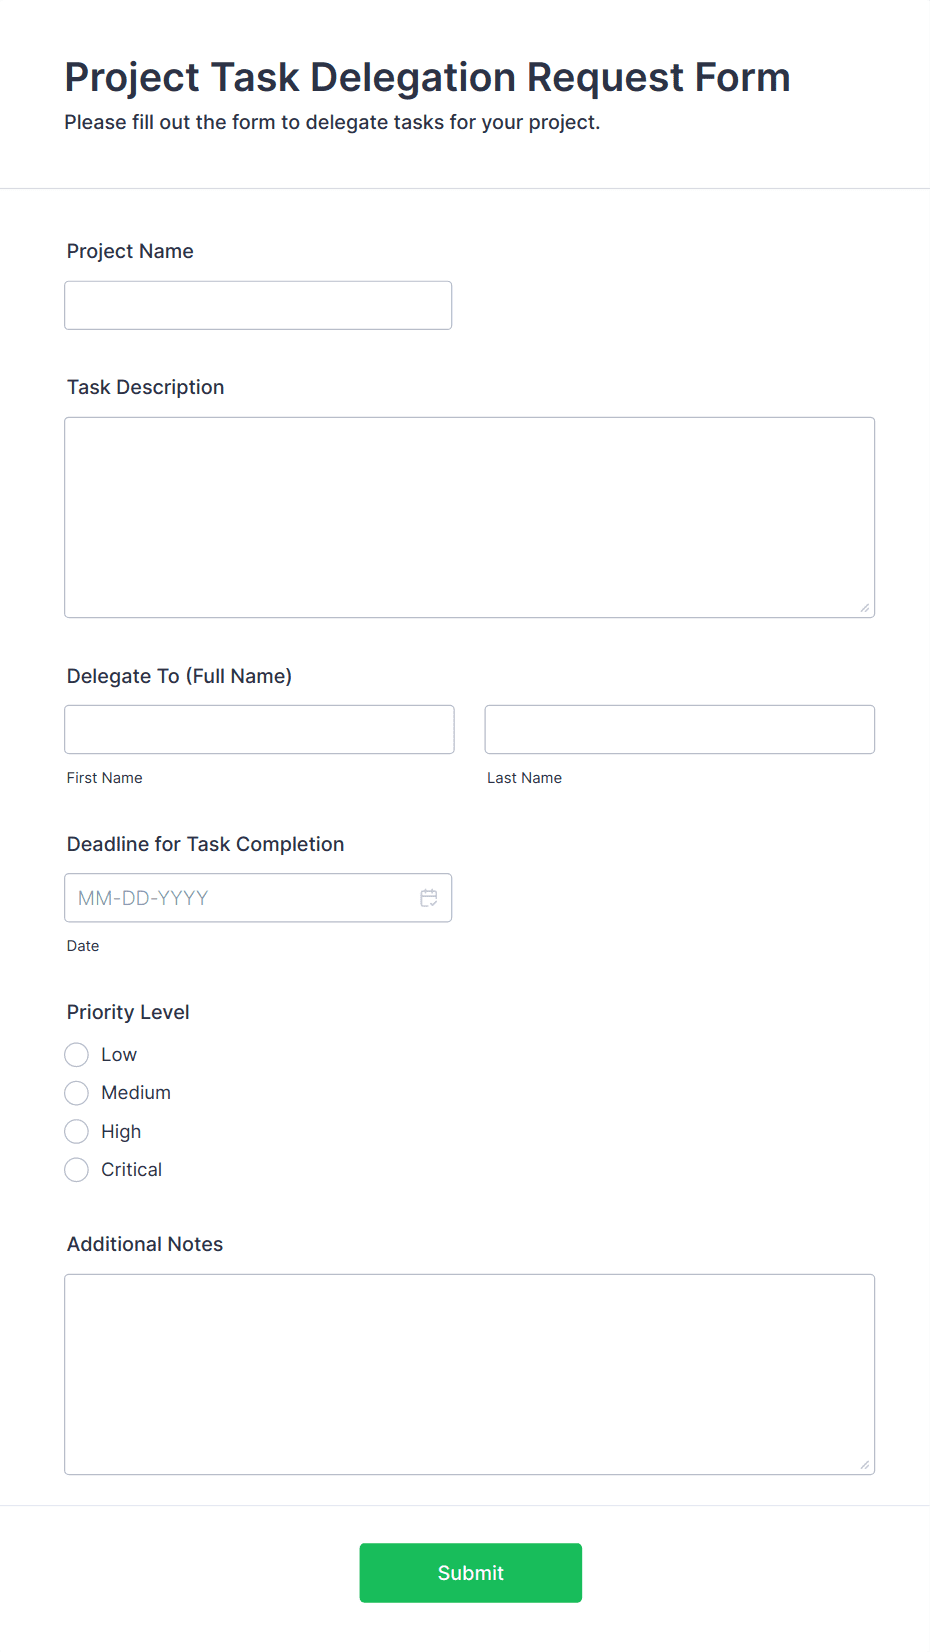This screenshot has width=930, height=1652.
Task: Set priority level to High
Action: click(77, 1132)
